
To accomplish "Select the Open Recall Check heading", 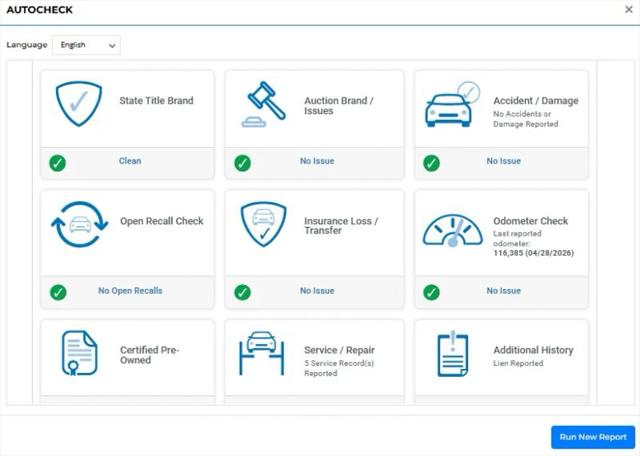I will [x=162, y=221].
